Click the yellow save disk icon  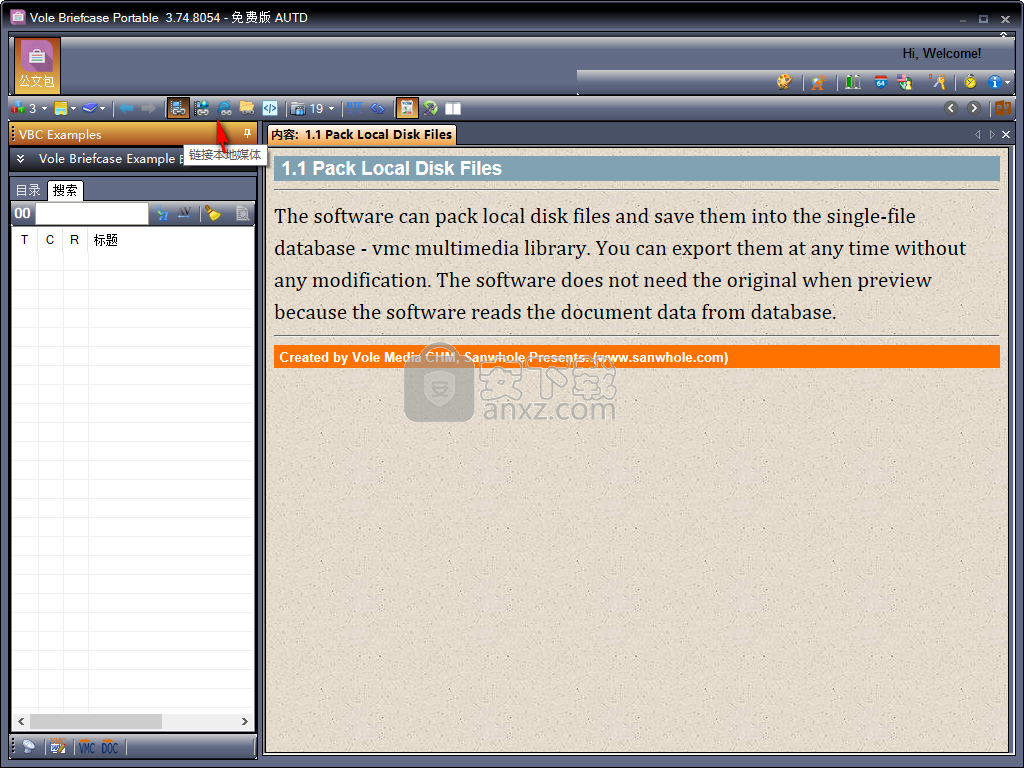[61, 108]
